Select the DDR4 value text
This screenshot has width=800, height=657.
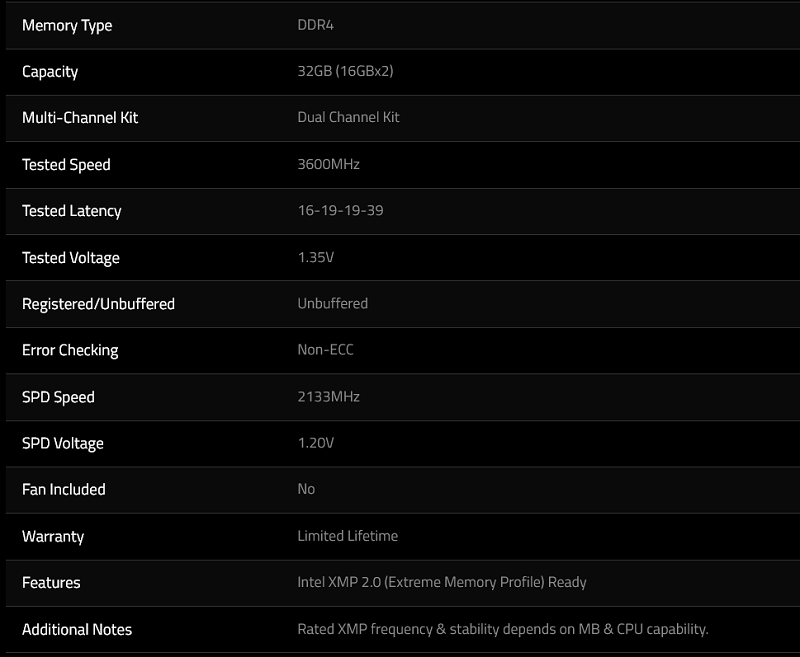pyautogui.click(x=315, y=25)
